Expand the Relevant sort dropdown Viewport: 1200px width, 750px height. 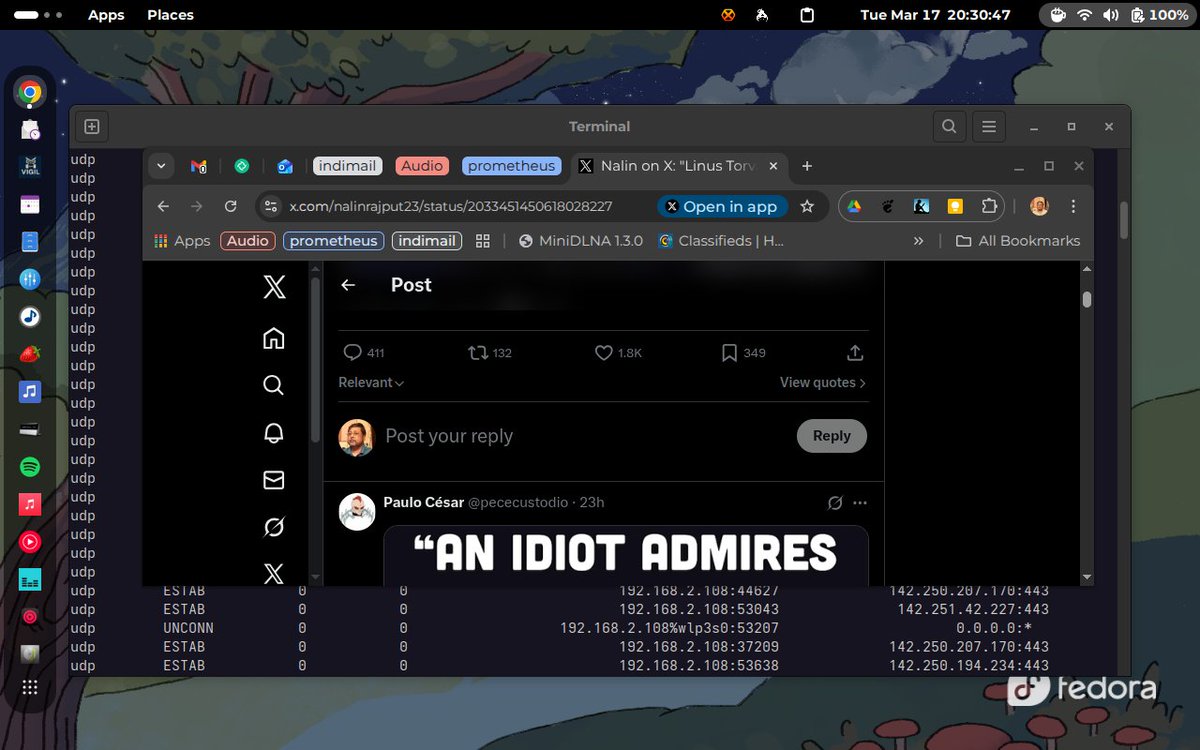(371, 382)
